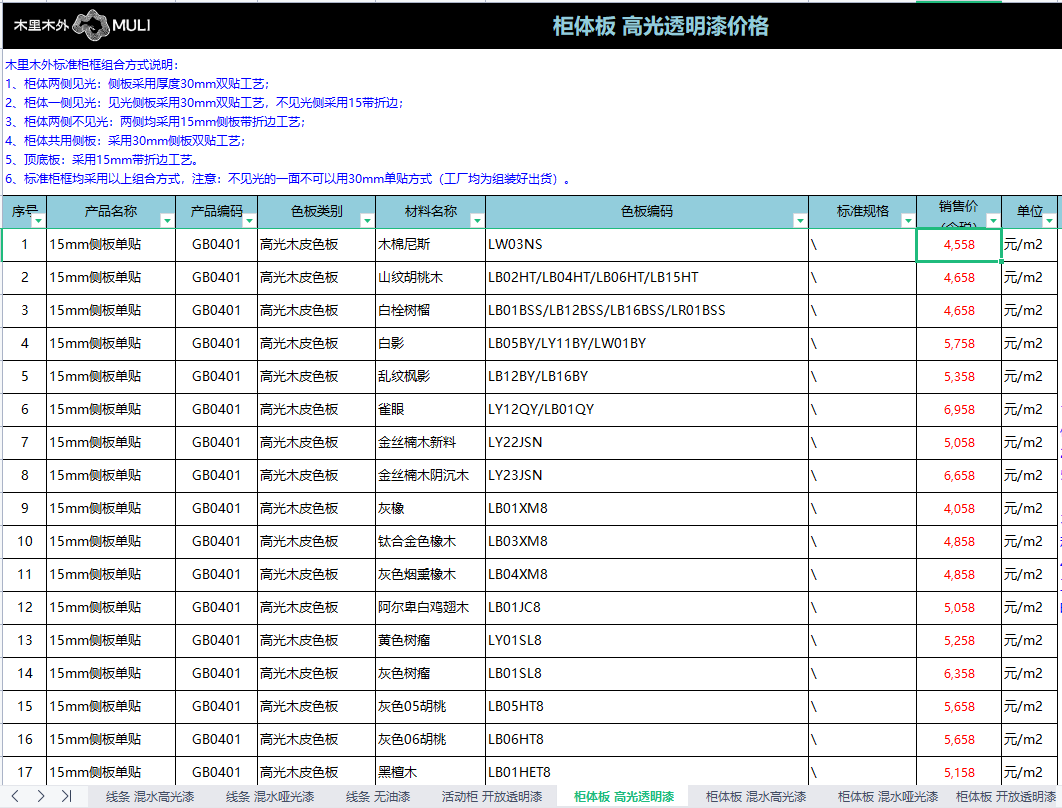Open the 材料名称 filter dropdown

477,220
